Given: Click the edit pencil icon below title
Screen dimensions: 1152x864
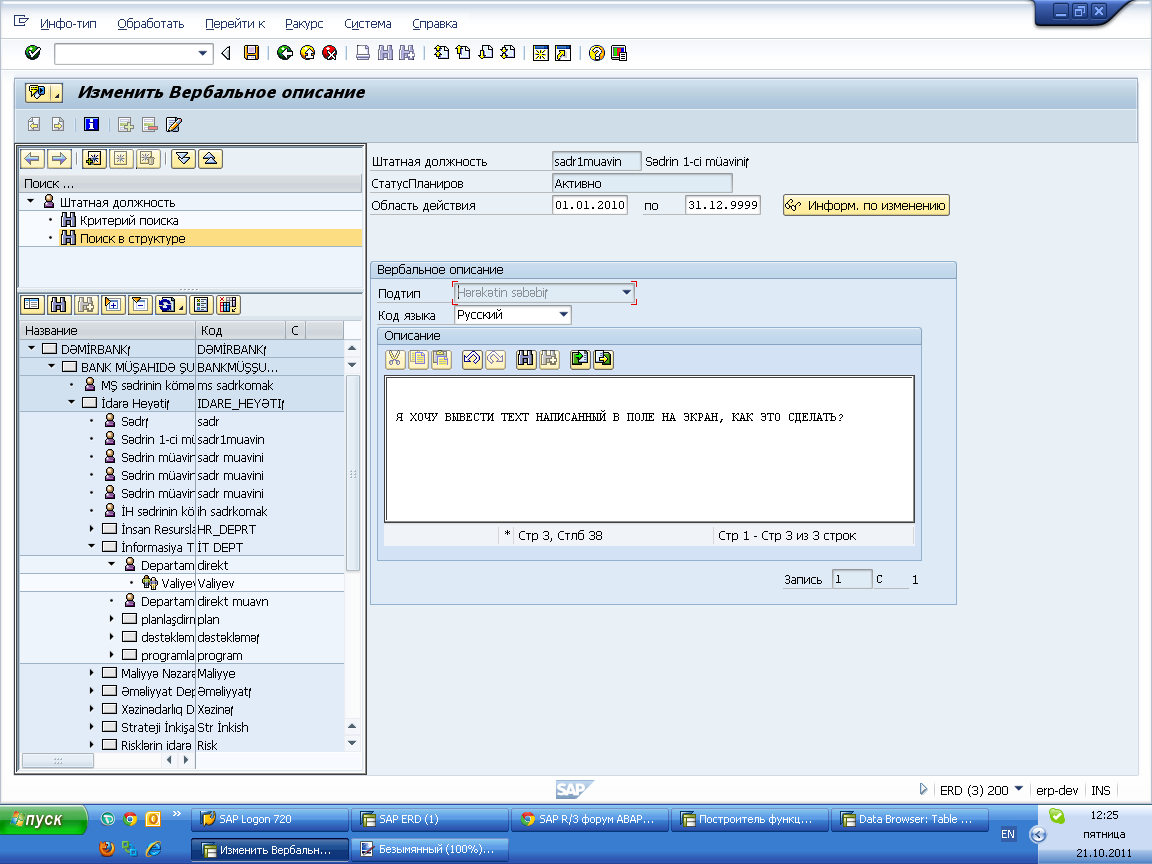Looking at the screenshot, I should [x=173, y=124].
